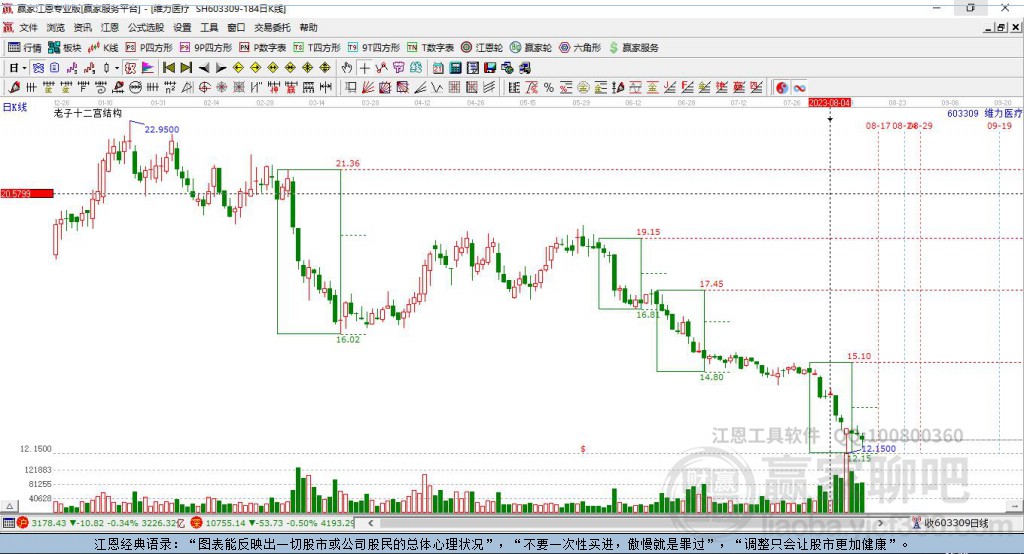Jump to last bar icon
This screenshot has height=554, width=1024.
click(x=186, y=67)
